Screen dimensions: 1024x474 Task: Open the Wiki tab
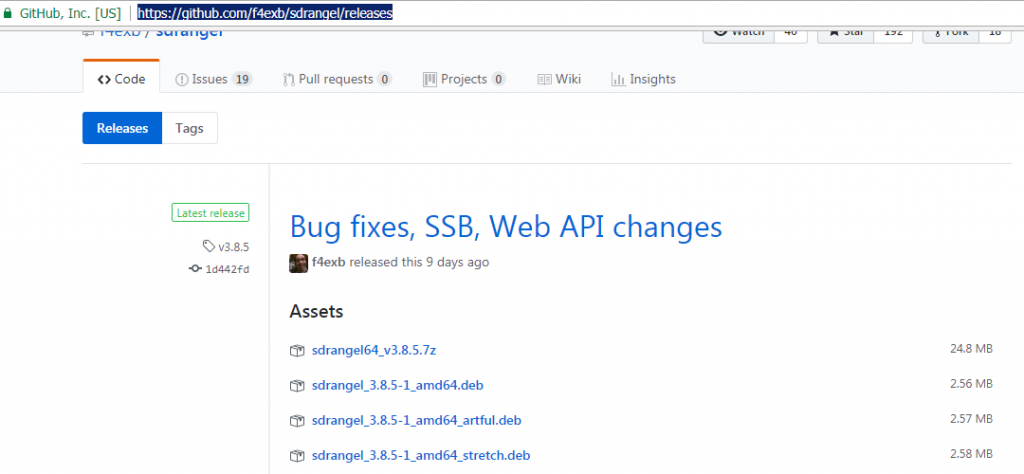click(x=559, y=79)
